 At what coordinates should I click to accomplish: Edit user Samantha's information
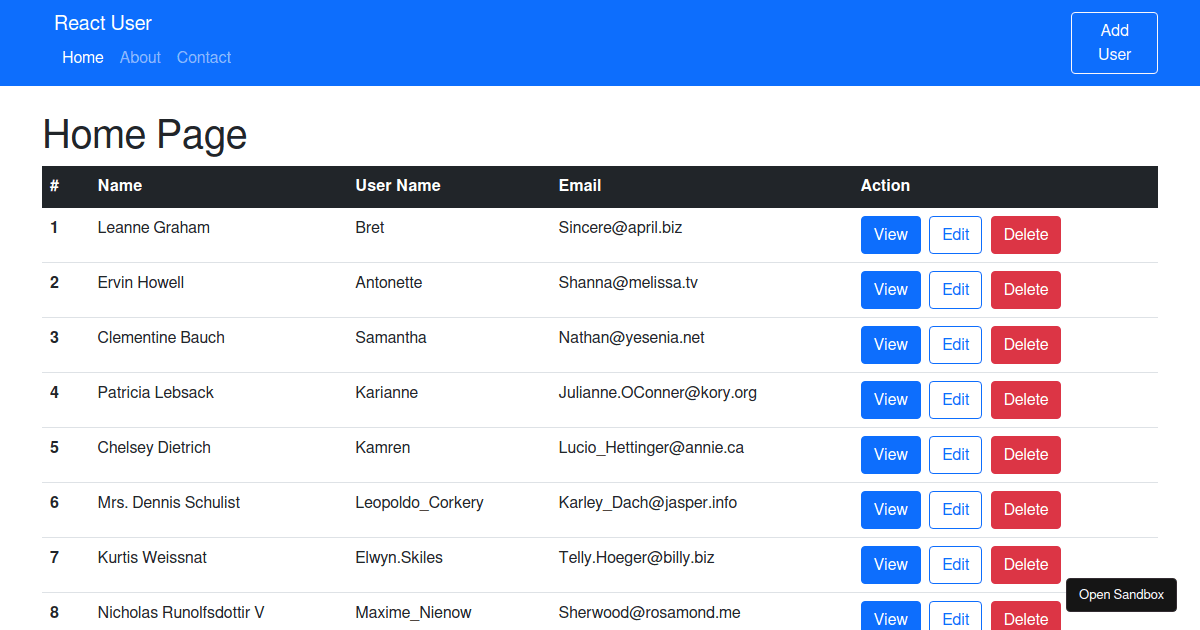[x=955, y=344]
